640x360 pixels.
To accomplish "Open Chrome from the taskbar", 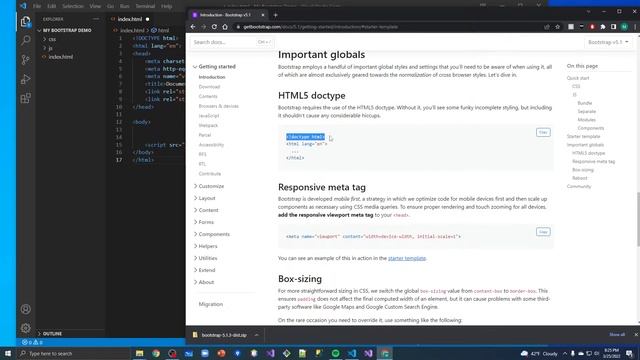I will pyautogui.click(x=156, y=353).
